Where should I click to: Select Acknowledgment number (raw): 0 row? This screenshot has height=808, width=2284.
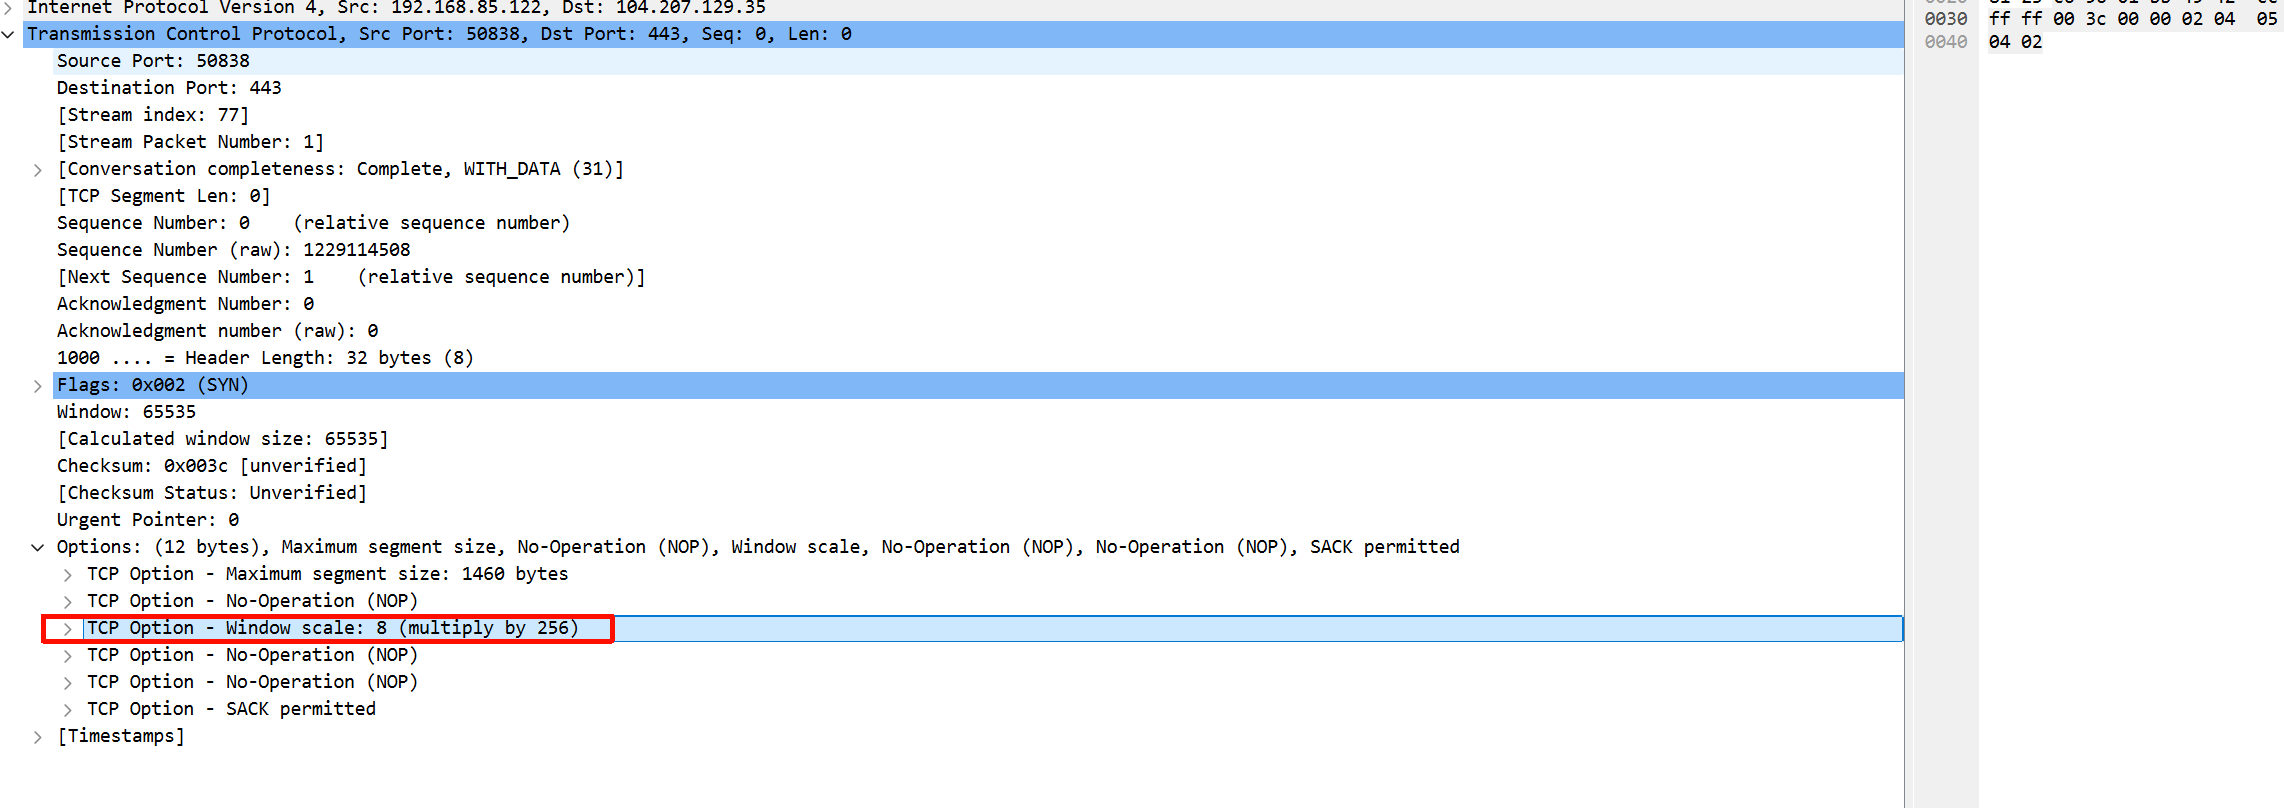coord(978,331)
